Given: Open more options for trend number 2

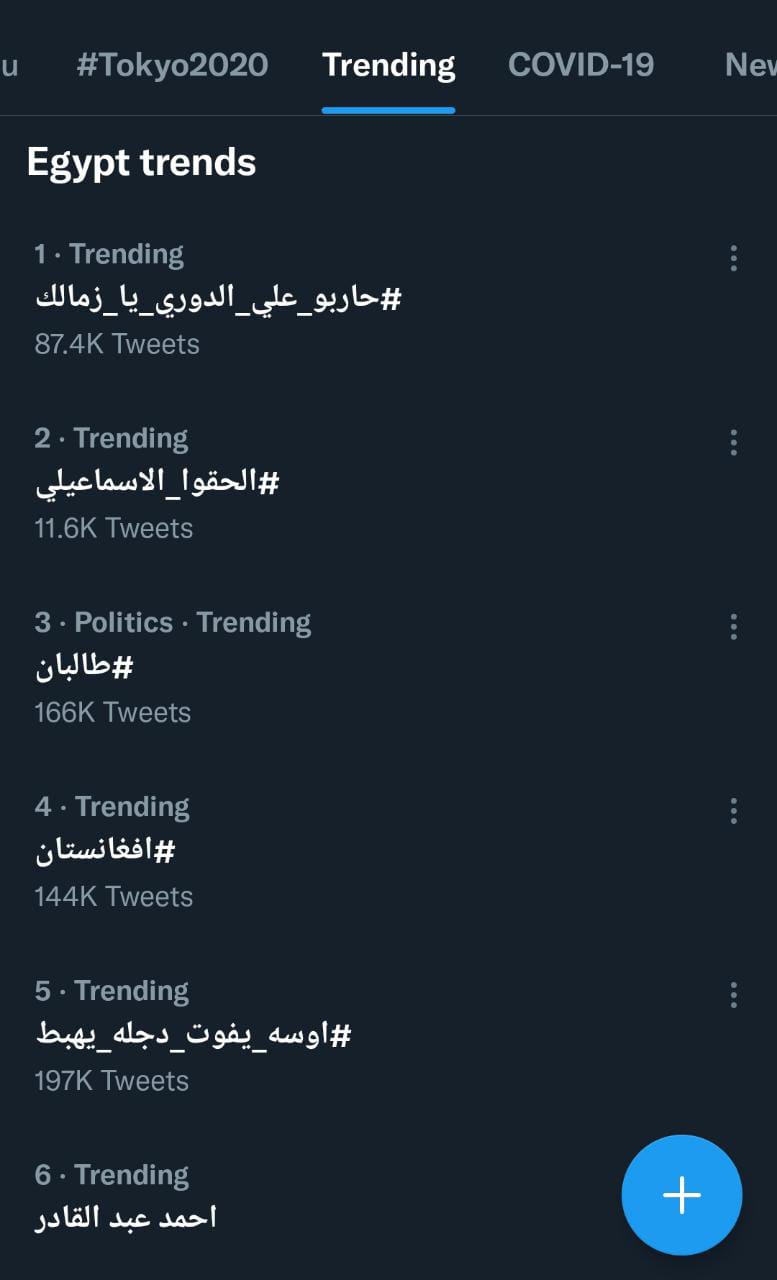Looking at the screenshot, I should click(x=734, y=442).
